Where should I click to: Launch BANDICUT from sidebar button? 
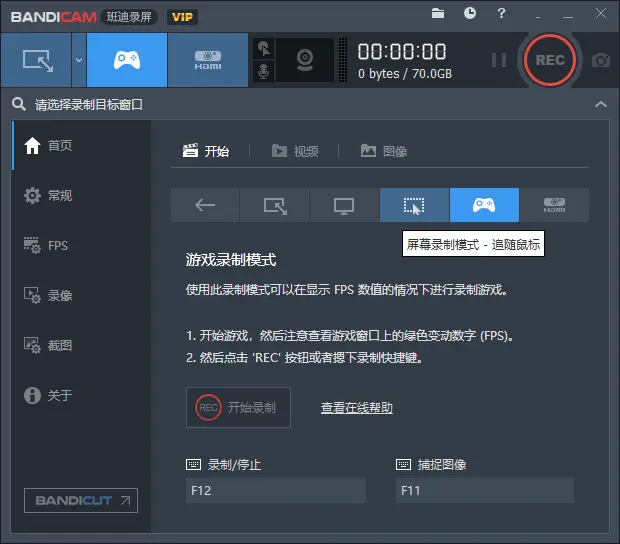(81, 501)
